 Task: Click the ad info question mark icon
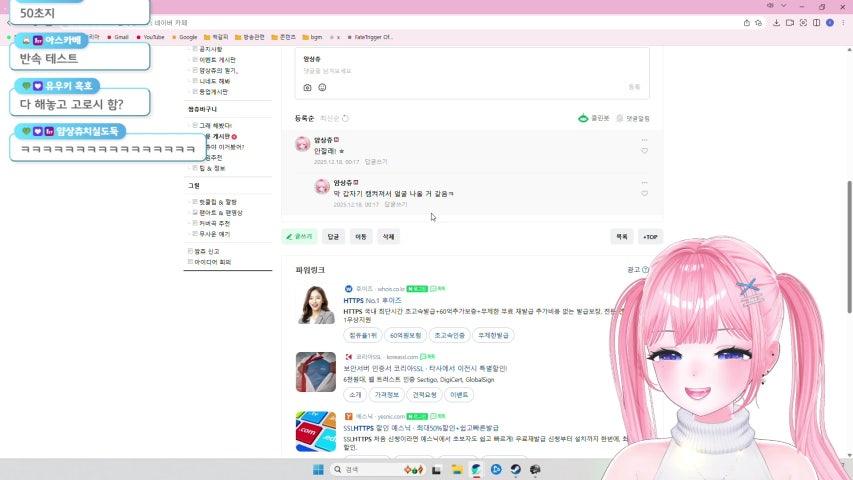point(645,269)
